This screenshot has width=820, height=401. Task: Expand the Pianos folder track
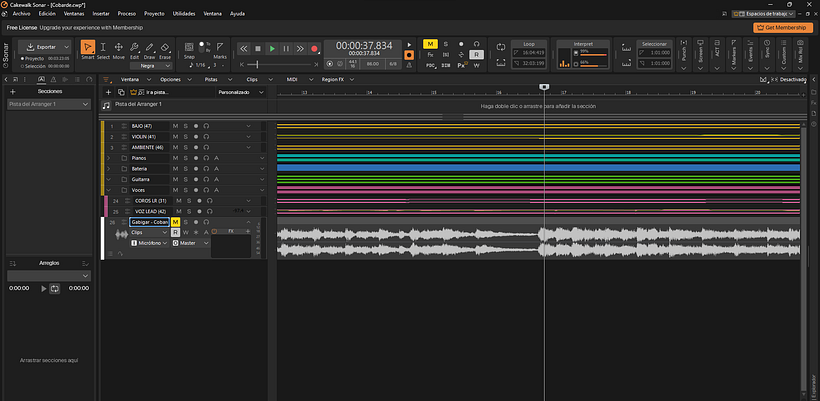pos(108,158)
